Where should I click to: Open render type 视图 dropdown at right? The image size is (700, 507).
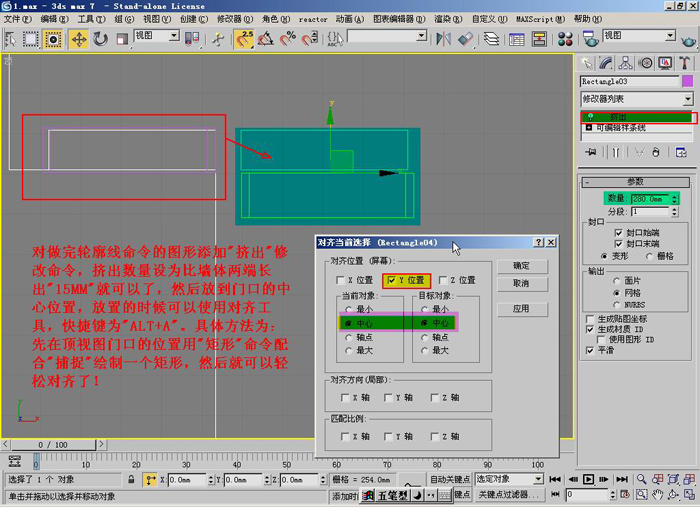[639, 36]
